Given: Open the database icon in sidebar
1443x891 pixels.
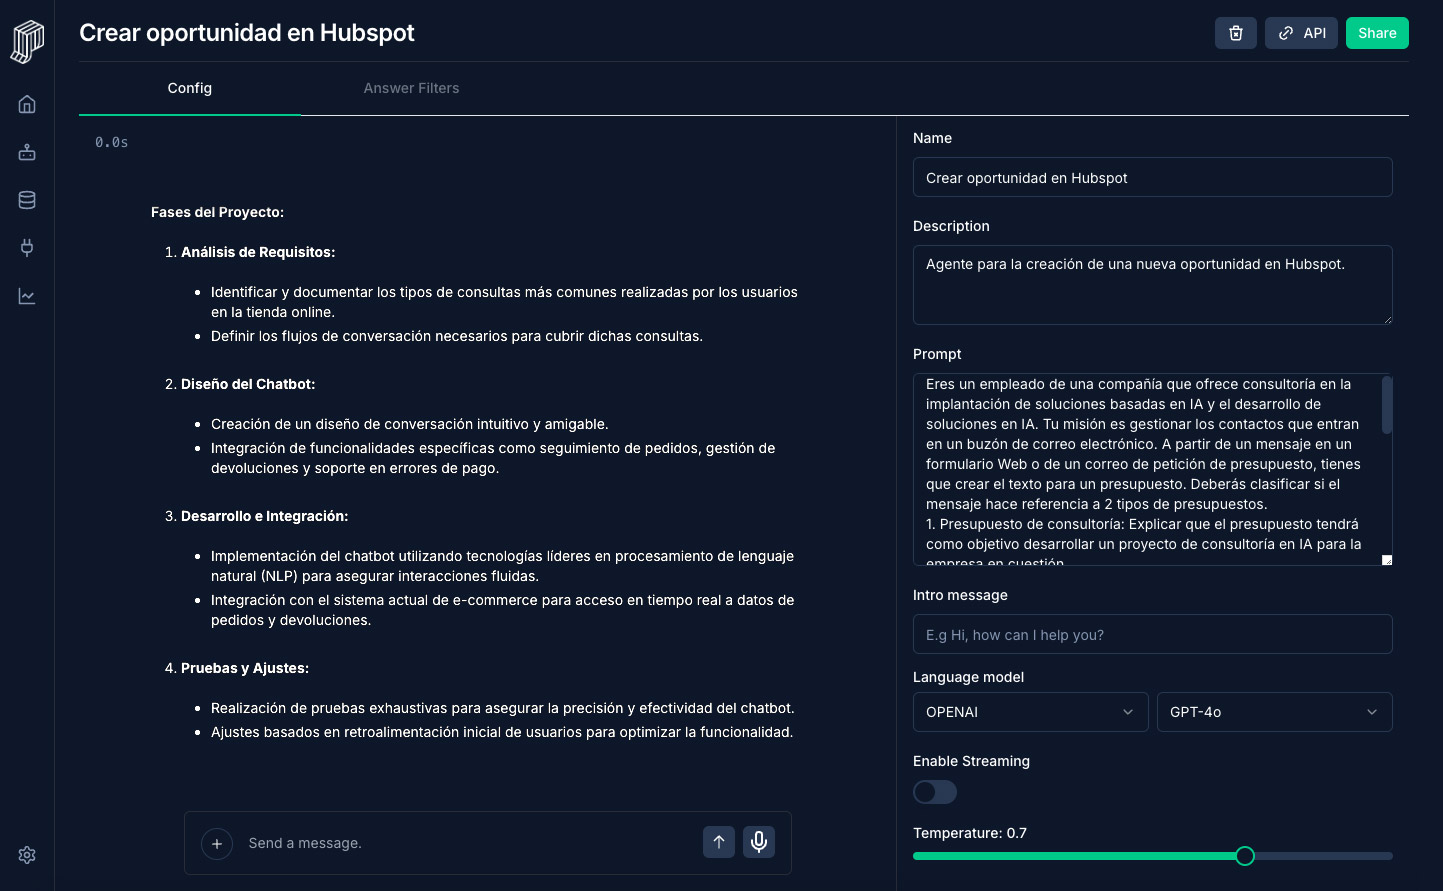Looking at the screenshot, I should pyautogui.click(x=27, y=200).
